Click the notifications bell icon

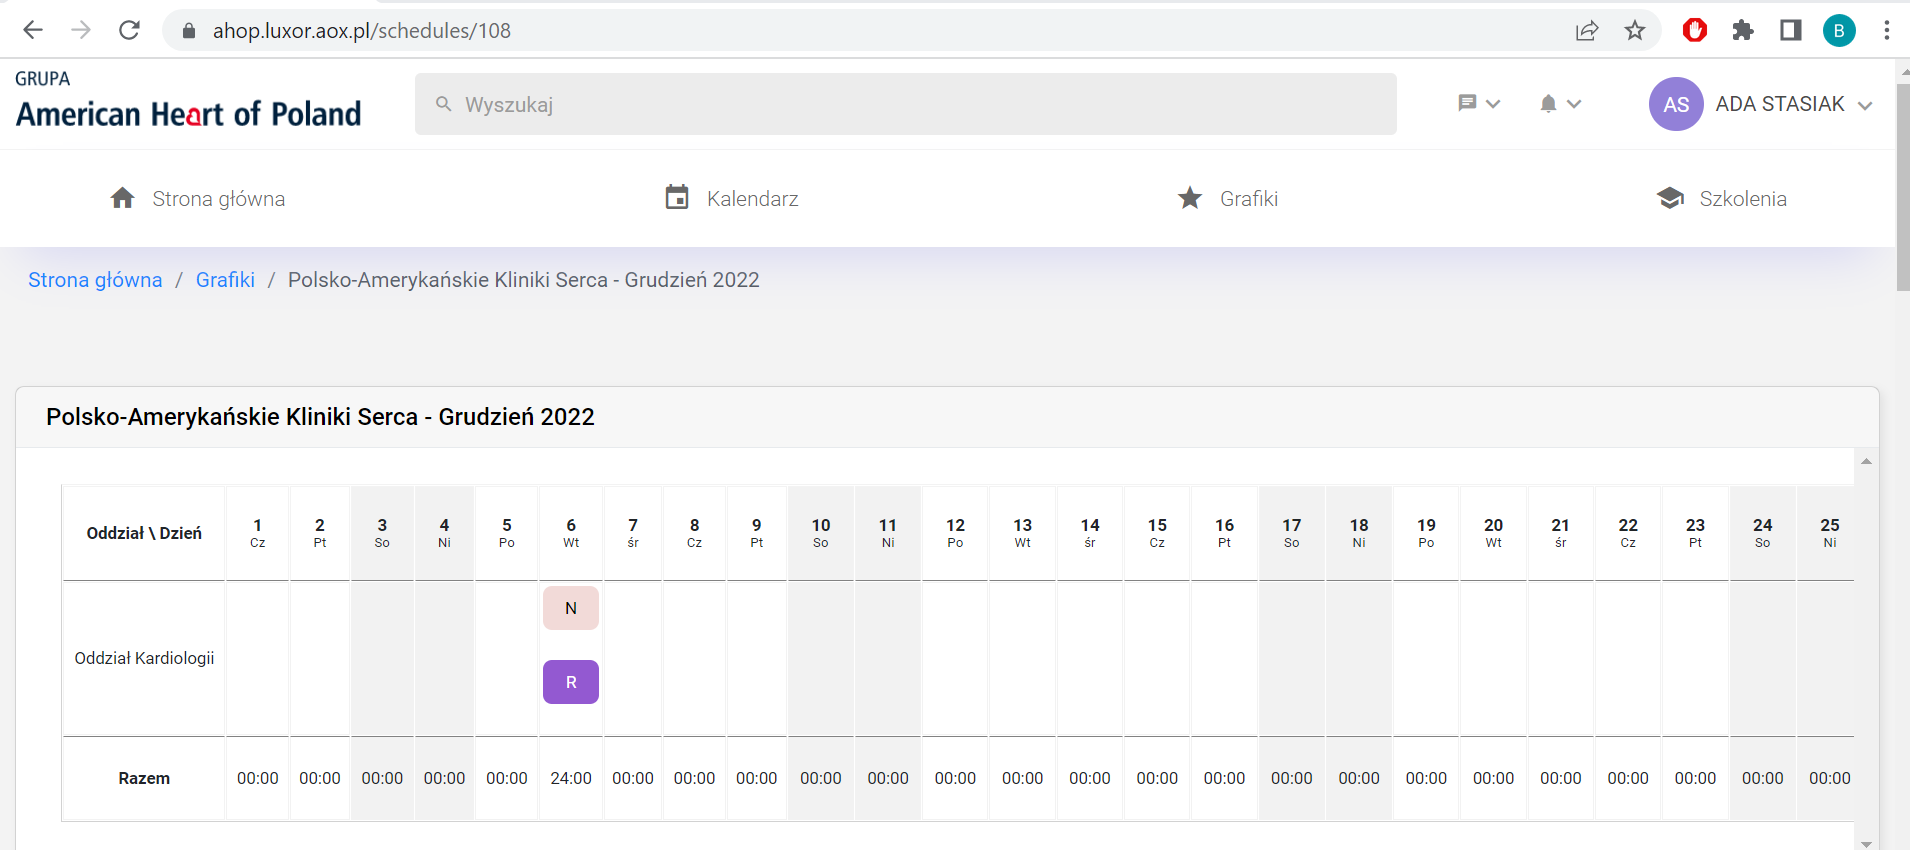click(1548, 103)
